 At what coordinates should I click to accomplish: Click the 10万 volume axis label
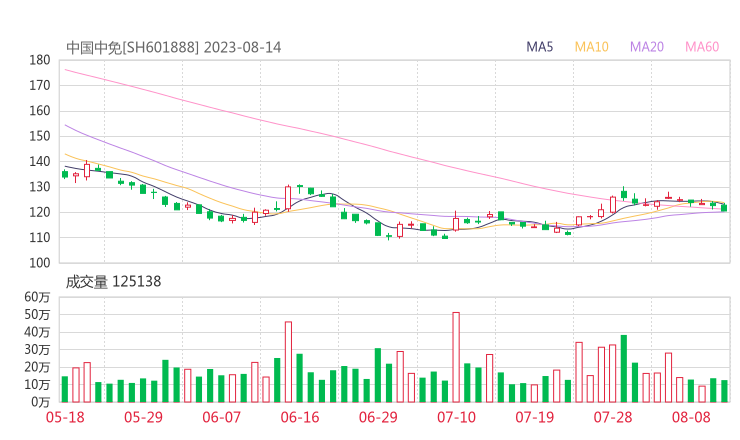[x=37, y=384]
